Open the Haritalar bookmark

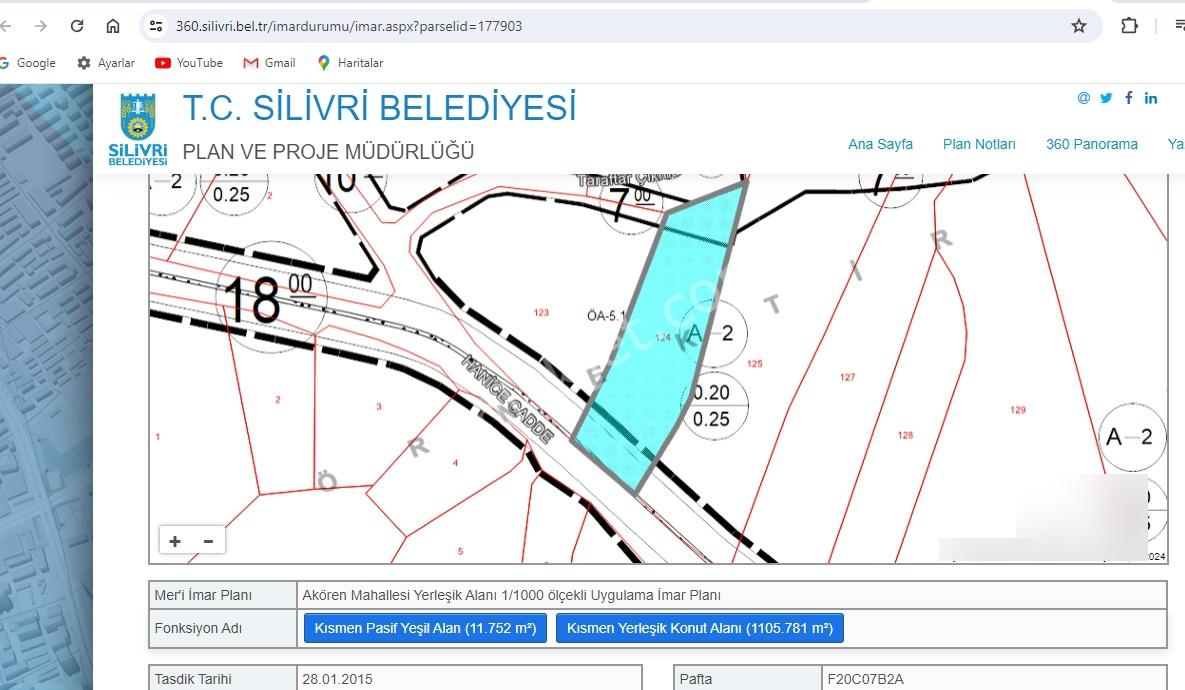[350, 63]
